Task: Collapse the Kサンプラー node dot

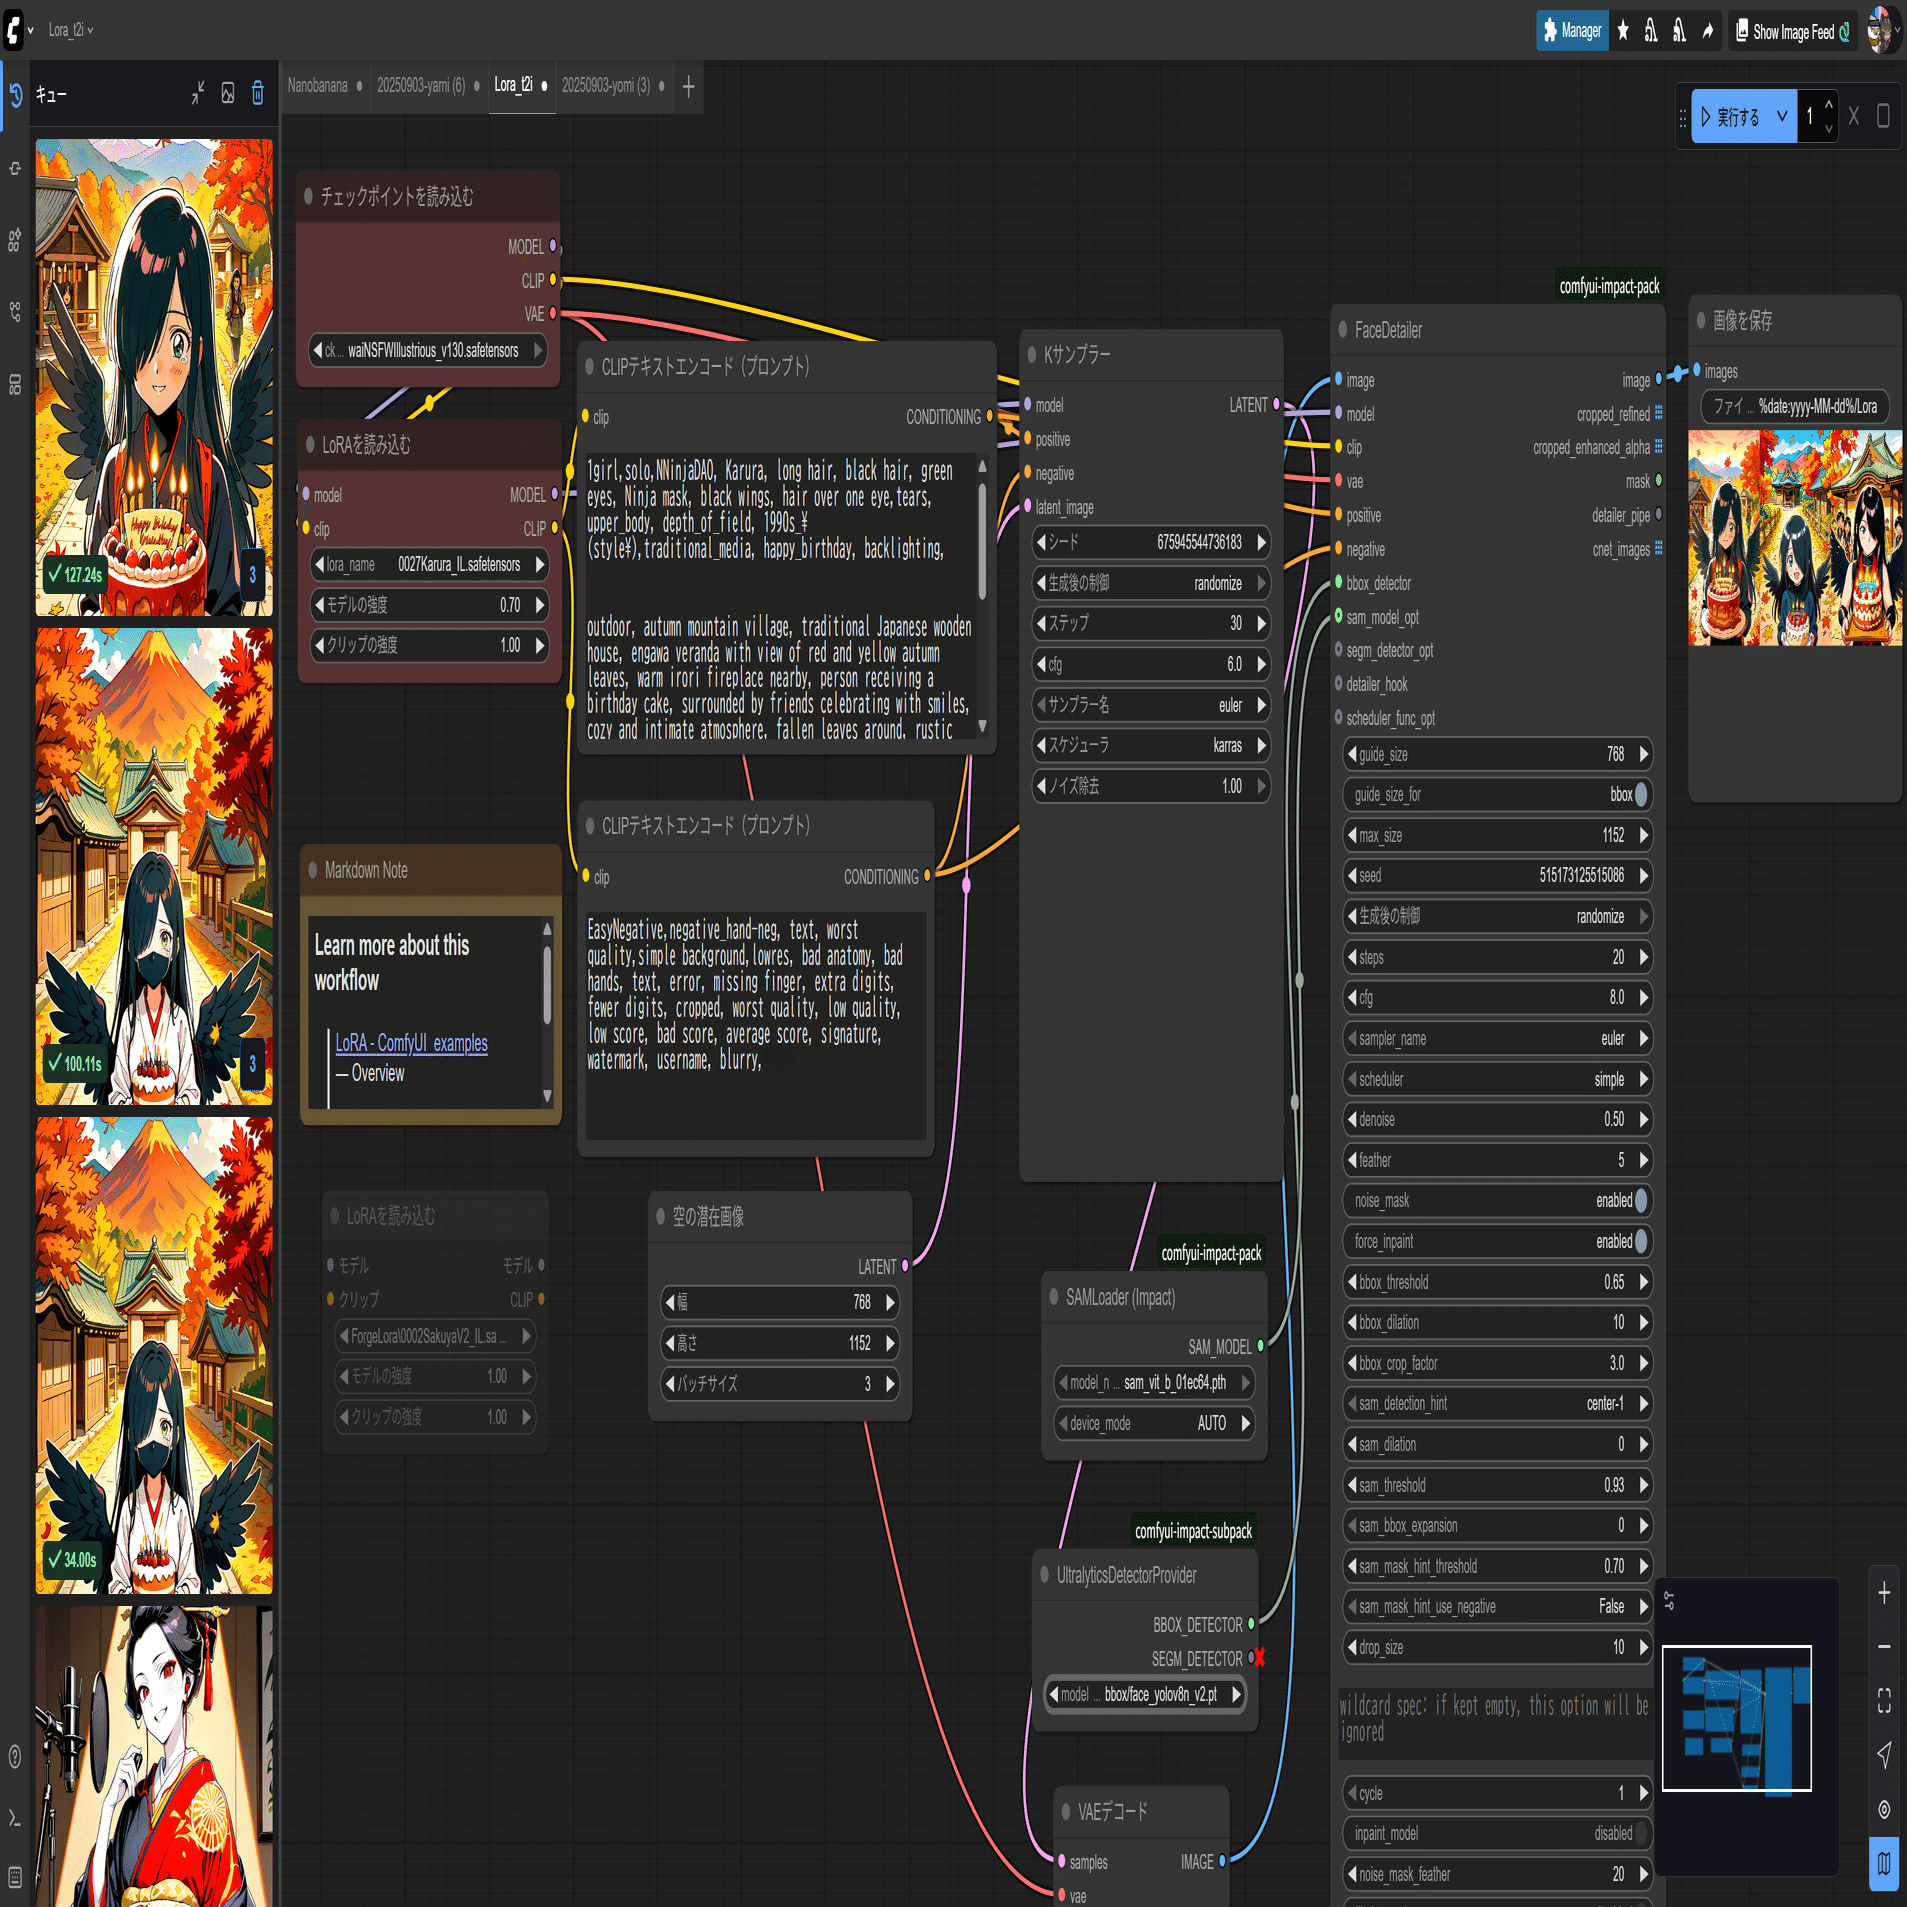Action: (x=1032, y=354)
